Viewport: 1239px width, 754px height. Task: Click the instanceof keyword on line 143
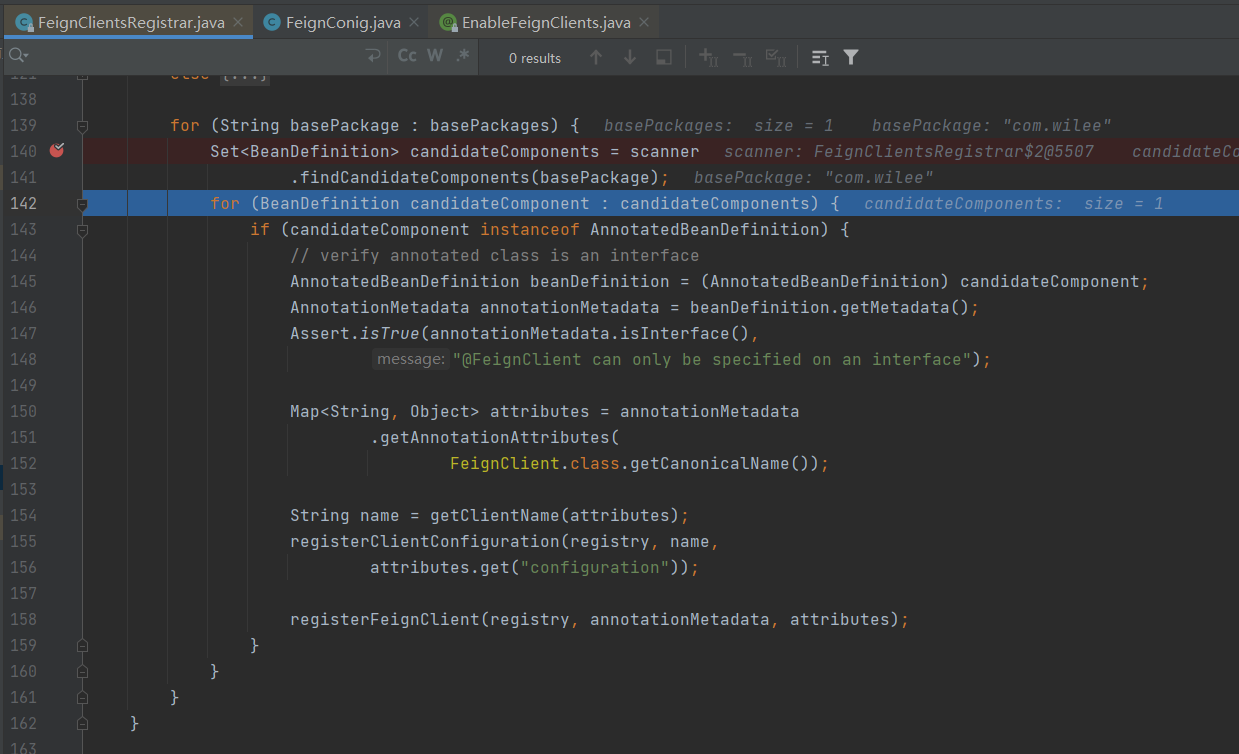pyautogui.click(x=530, y=229)
